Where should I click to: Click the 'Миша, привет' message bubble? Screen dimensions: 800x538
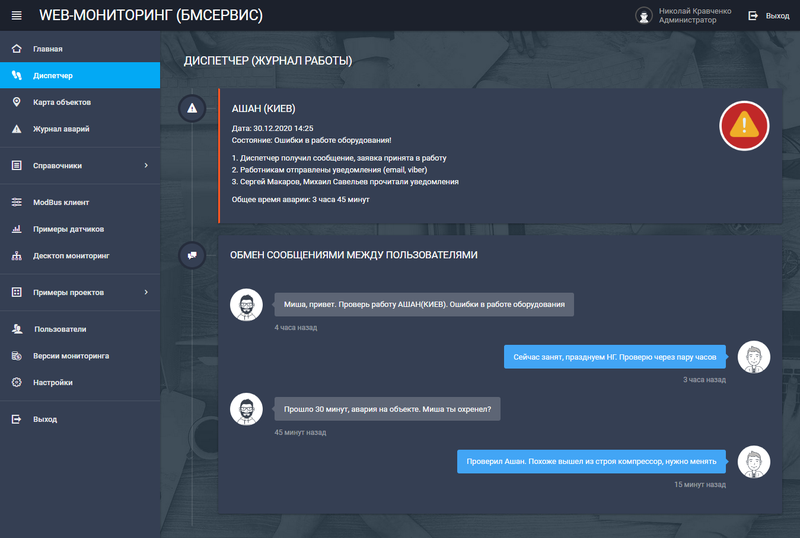(424, 304)
